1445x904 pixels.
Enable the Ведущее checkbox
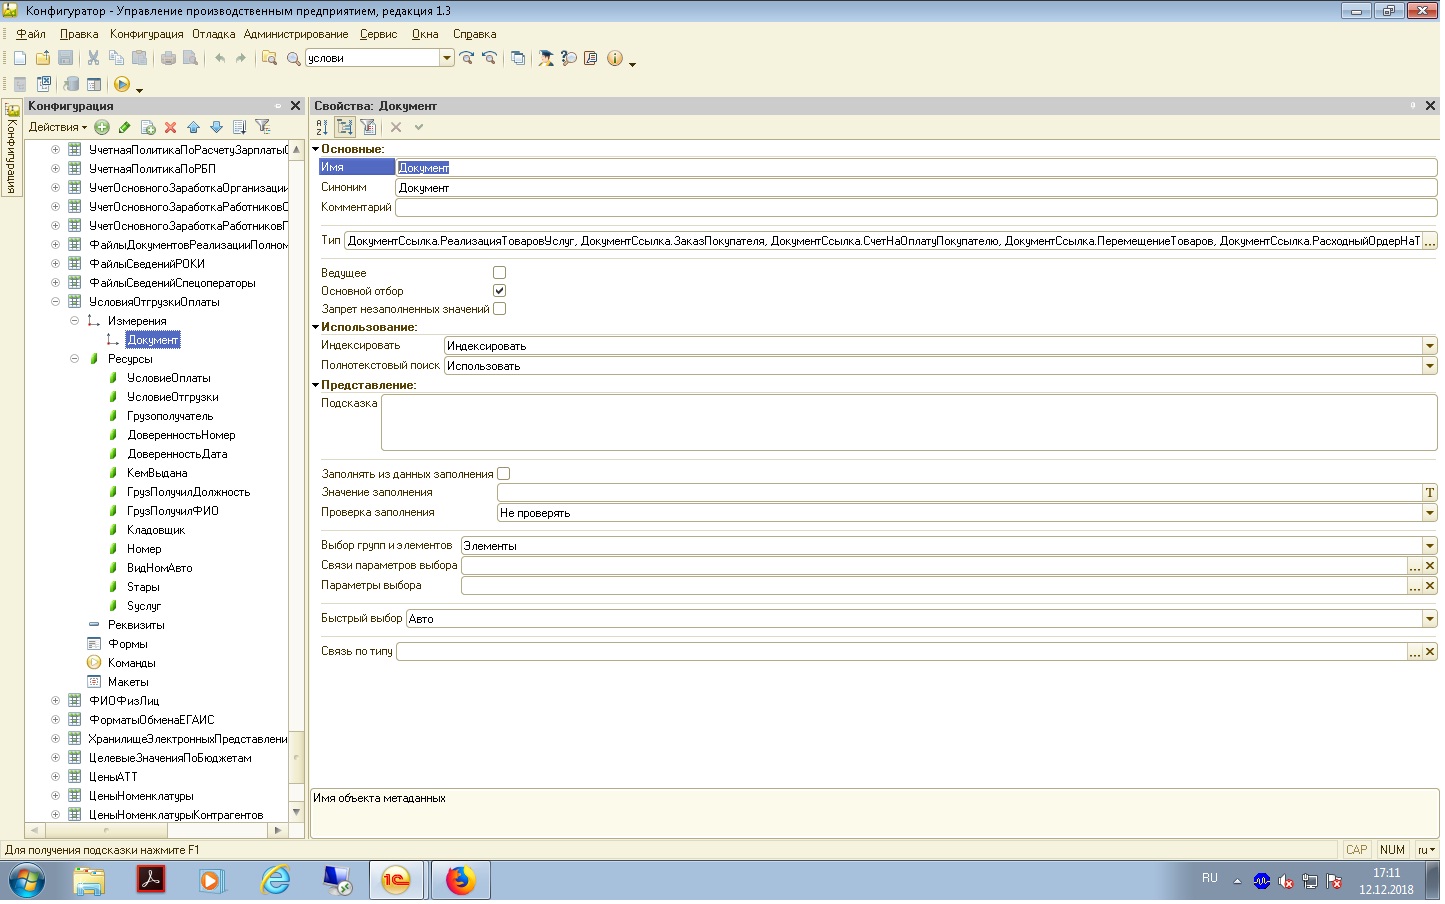pyautogui.click(x=499, y=273)
